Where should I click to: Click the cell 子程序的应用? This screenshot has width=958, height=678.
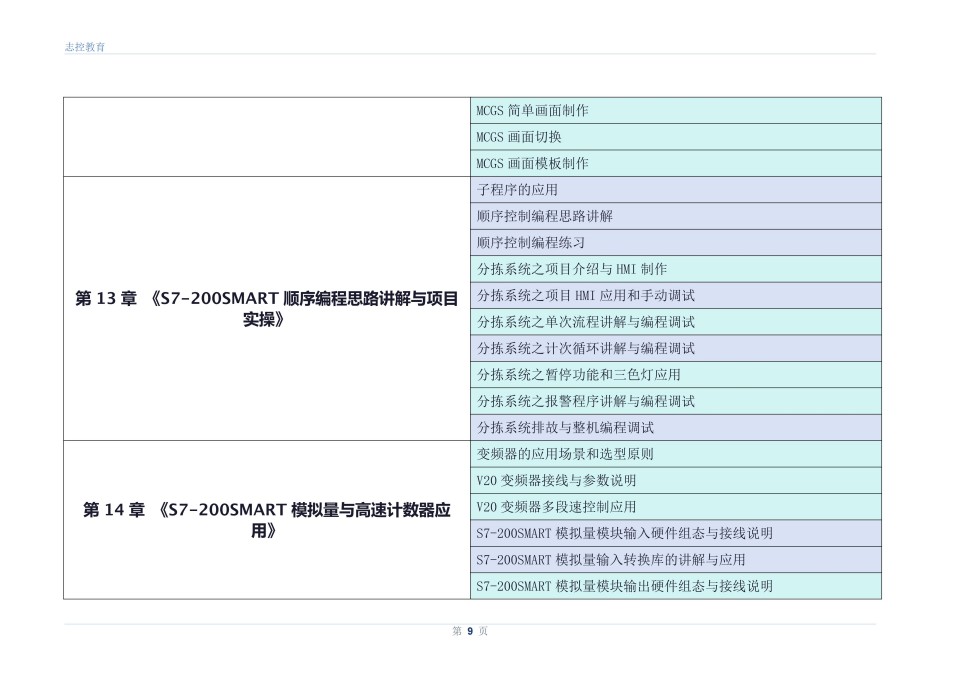[676, 190]
